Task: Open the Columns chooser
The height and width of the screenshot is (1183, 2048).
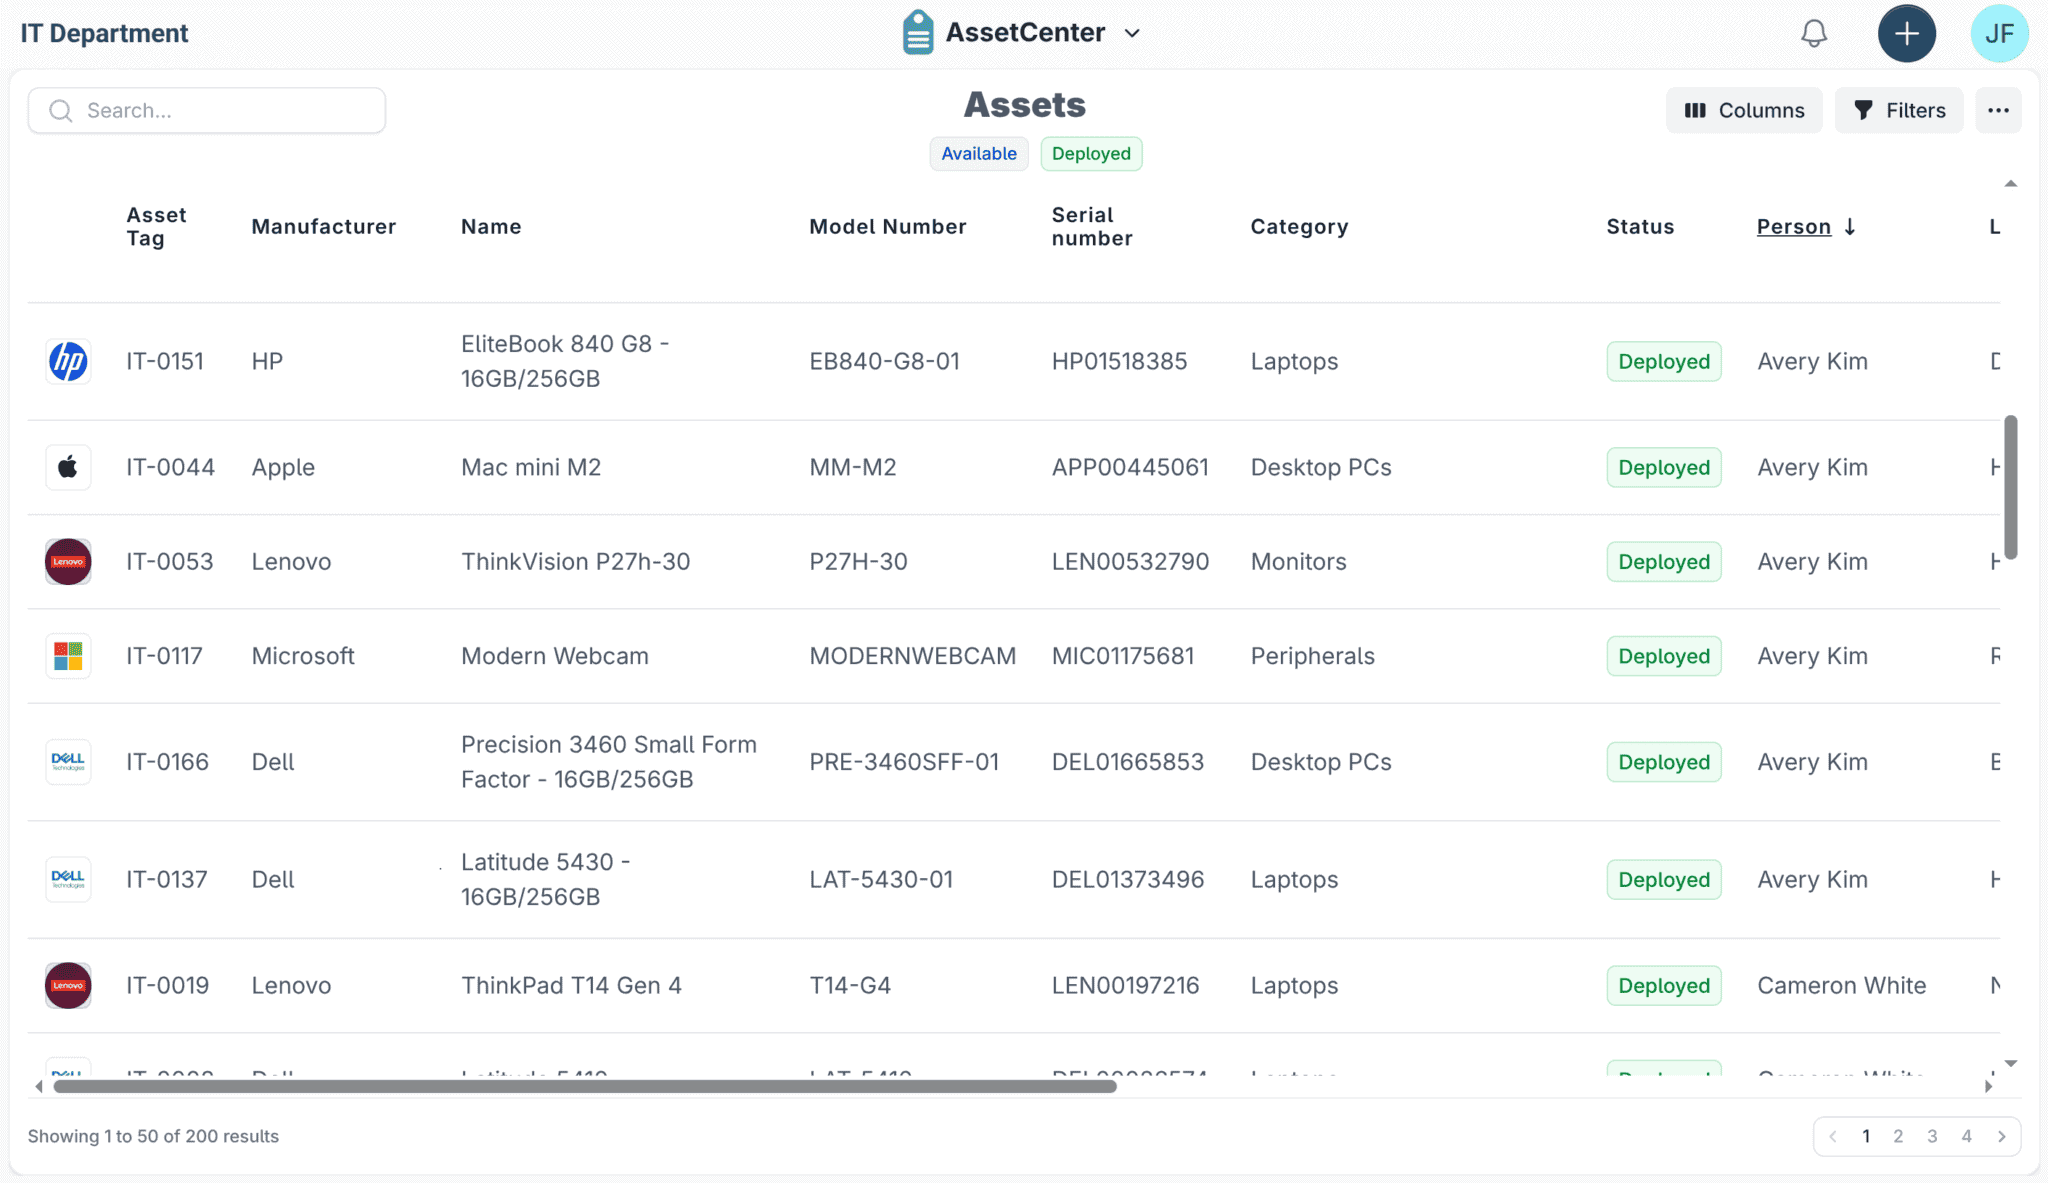Action: tap(1744, 110)
